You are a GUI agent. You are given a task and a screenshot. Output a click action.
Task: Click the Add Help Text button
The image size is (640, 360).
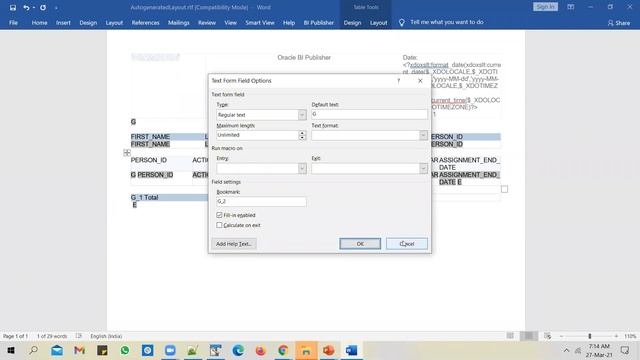click(234, 244)
